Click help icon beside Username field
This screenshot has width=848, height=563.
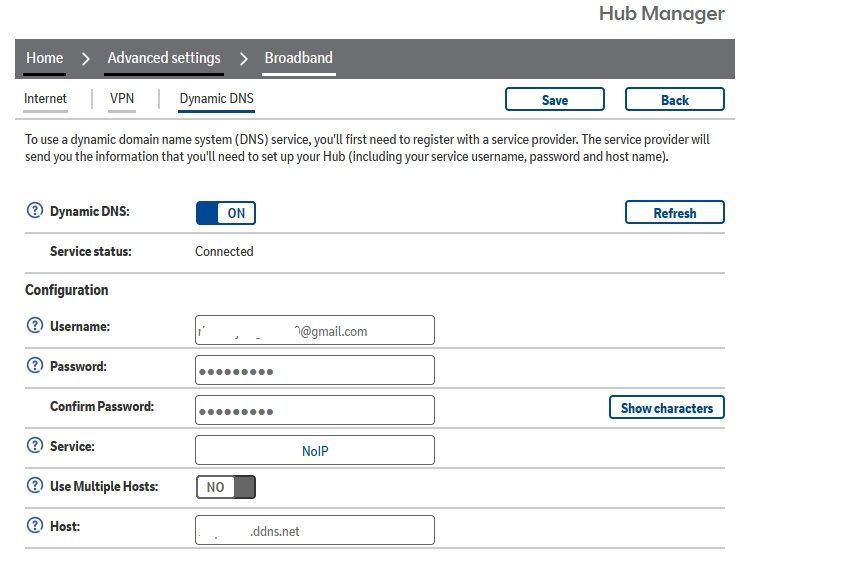35,326
